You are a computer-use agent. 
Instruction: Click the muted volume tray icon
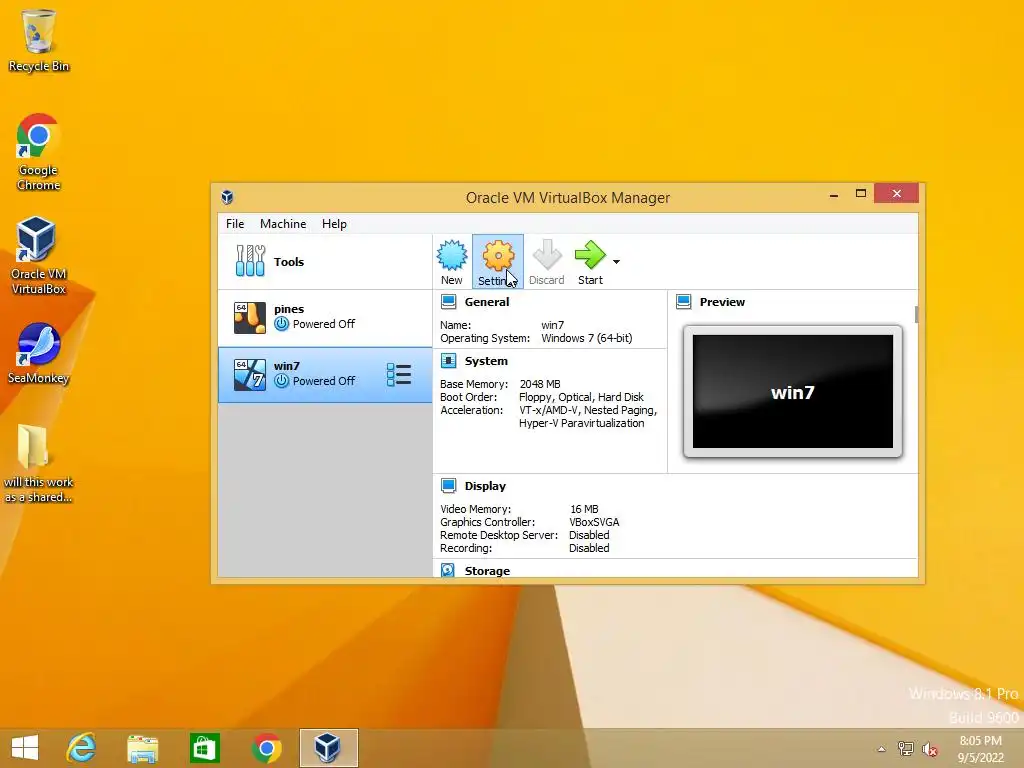point(929,748)
